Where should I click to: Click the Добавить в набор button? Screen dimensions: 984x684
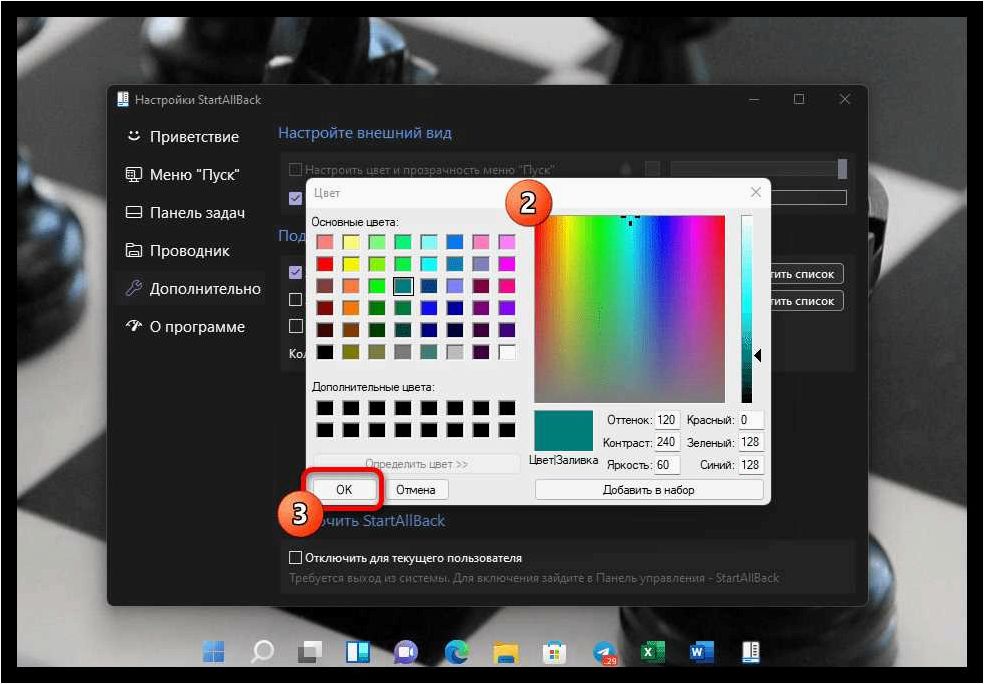pyautogui.click(x=649, y=489)
